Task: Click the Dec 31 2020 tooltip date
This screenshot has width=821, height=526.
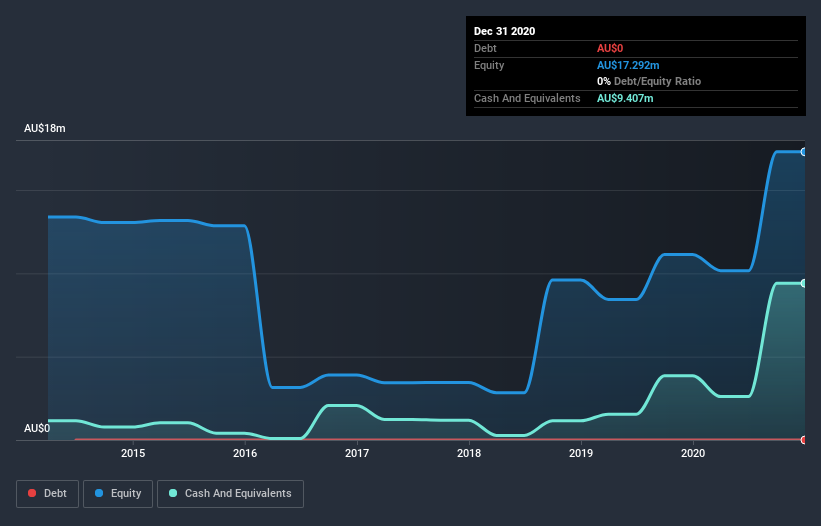Action: tap(504, 31)
